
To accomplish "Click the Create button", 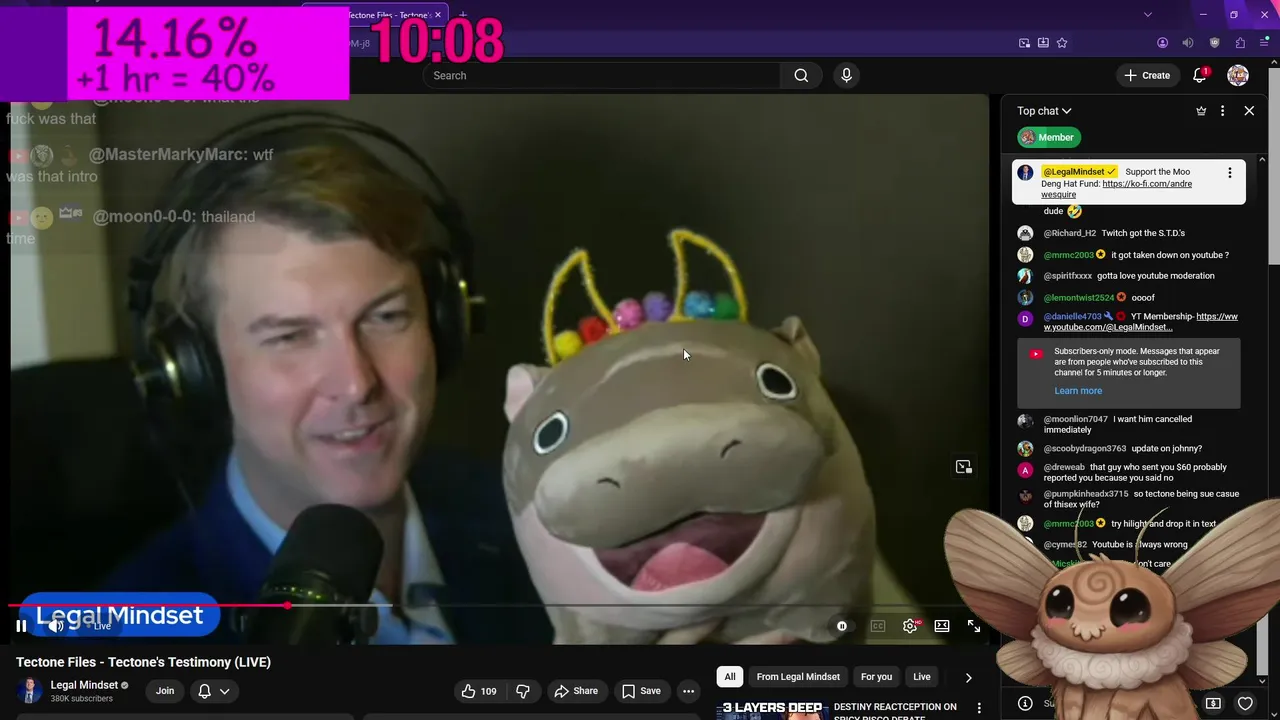I will pos(1147,76).
